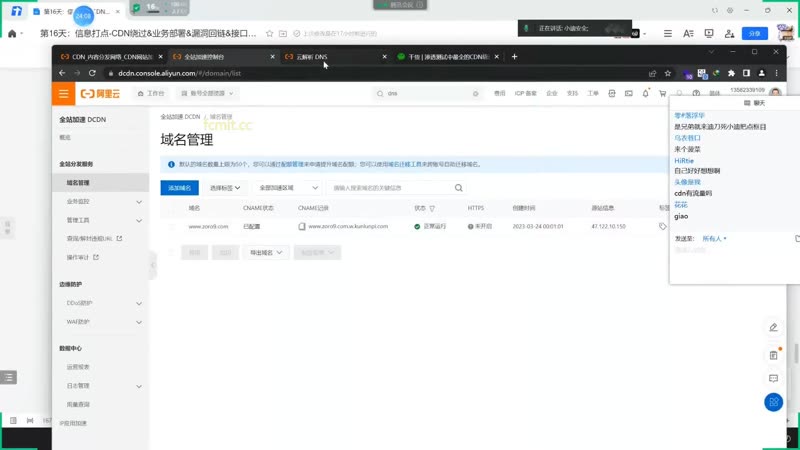800x450 pixels.
Task: Open 工作台 in Aliyun top bar
Action: click(x=151, y=93)
